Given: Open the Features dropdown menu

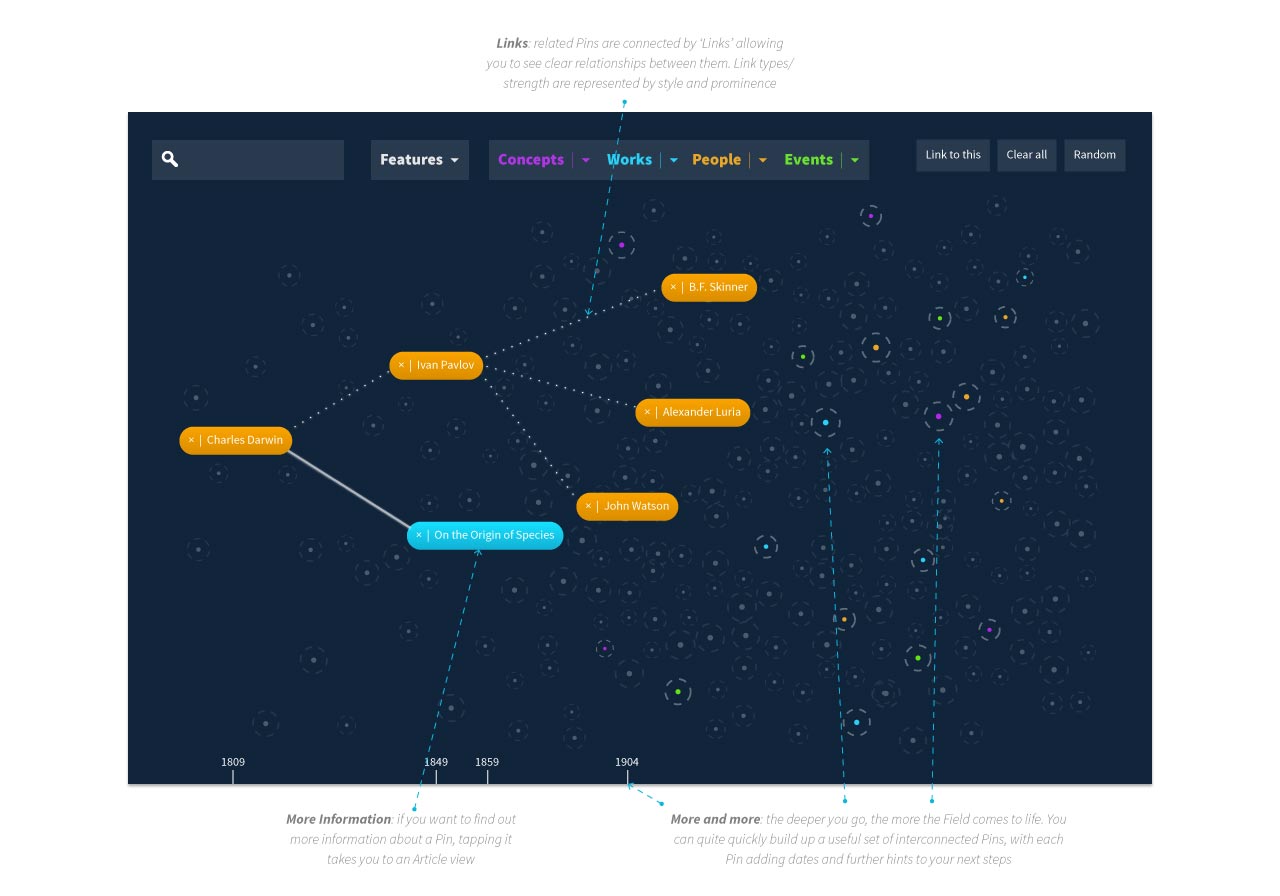Looking at the screenshot, I should pos(419,160).
